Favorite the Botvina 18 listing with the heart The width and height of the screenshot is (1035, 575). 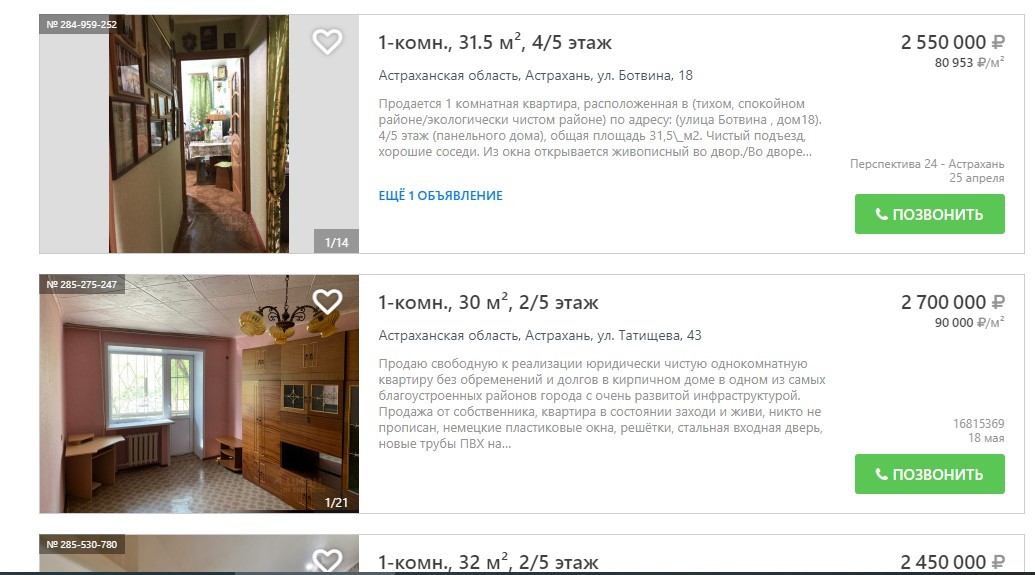pos(327,42)
